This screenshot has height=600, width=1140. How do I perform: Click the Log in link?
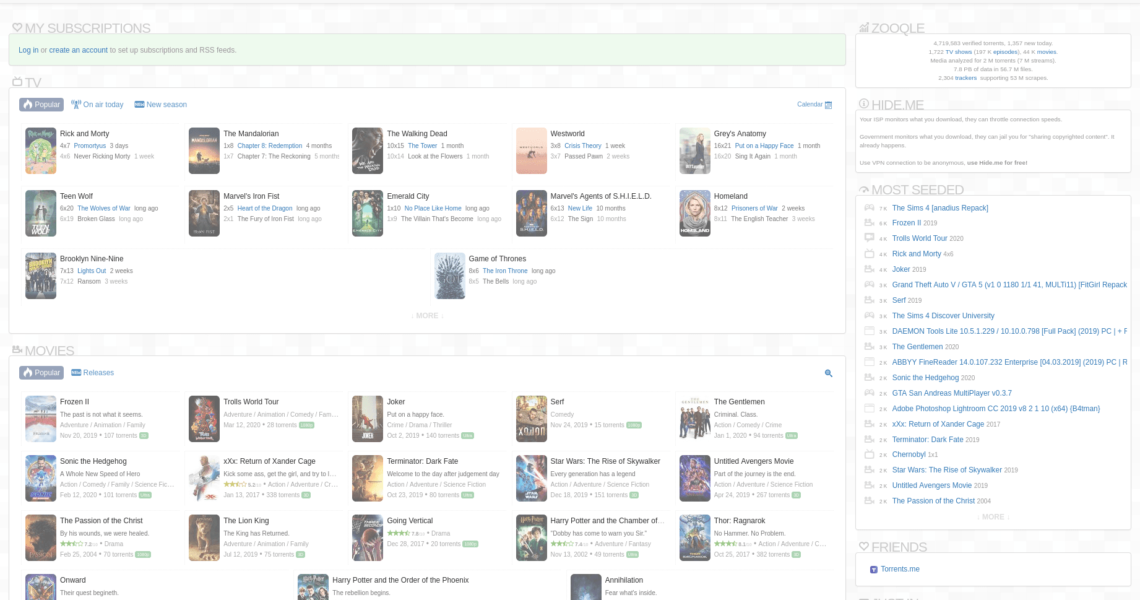point(28,50)
